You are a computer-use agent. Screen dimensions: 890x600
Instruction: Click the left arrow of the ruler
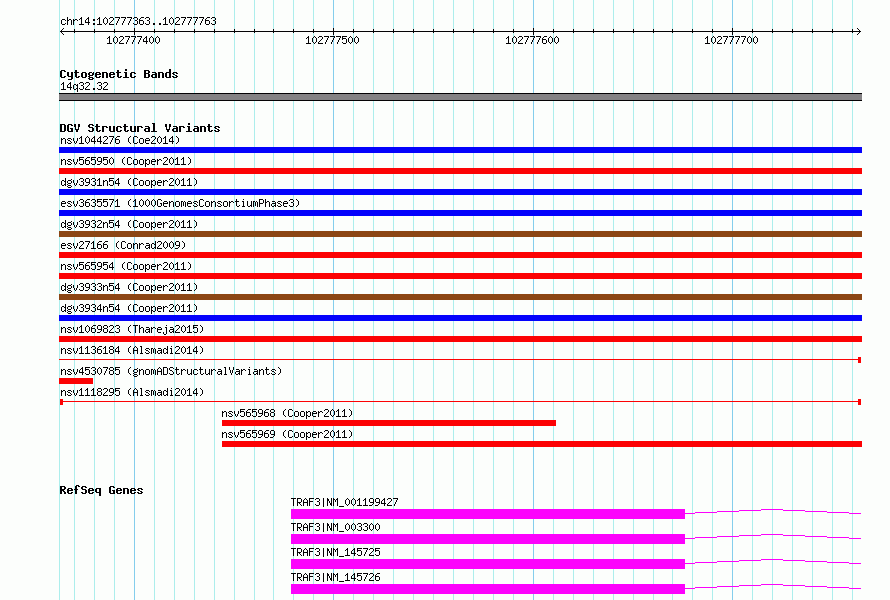pos(62,32)
